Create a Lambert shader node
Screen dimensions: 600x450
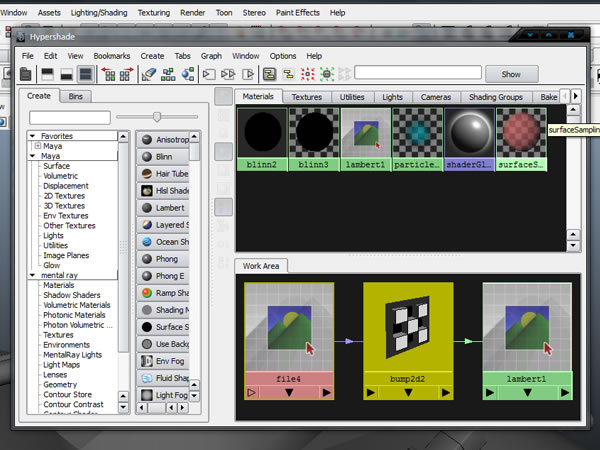163,208
